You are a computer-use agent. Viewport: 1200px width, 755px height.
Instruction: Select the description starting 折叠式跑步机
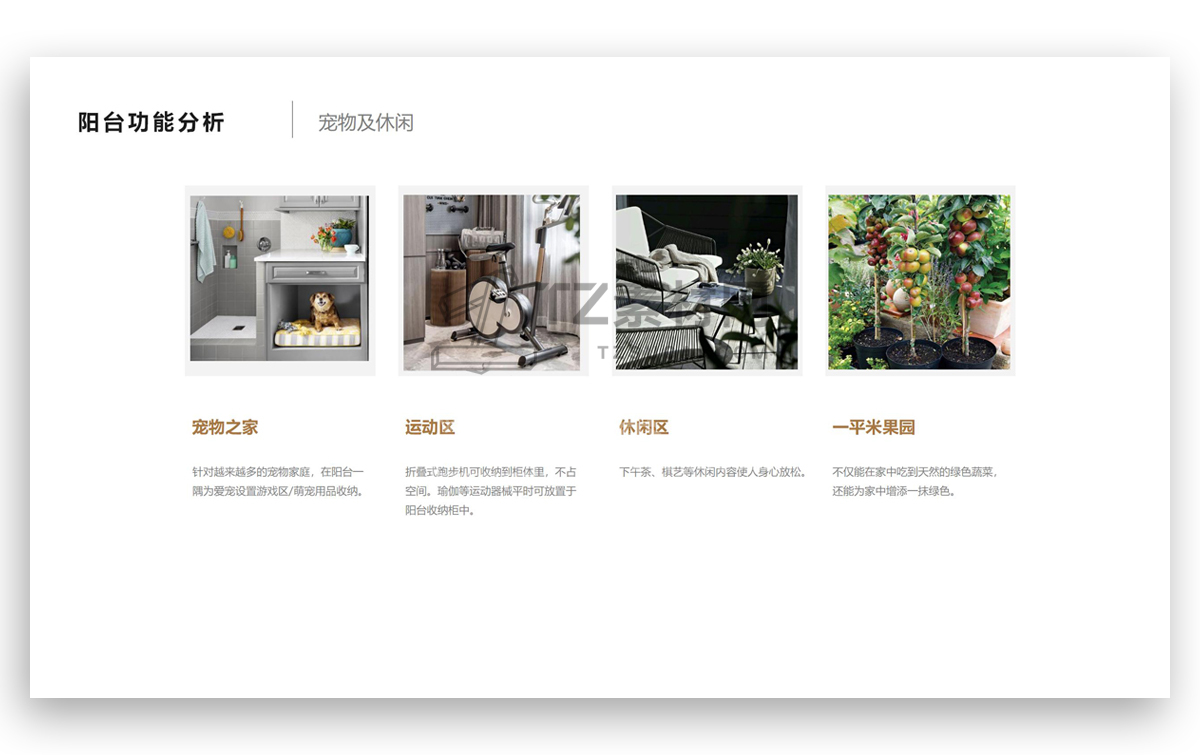491,491
